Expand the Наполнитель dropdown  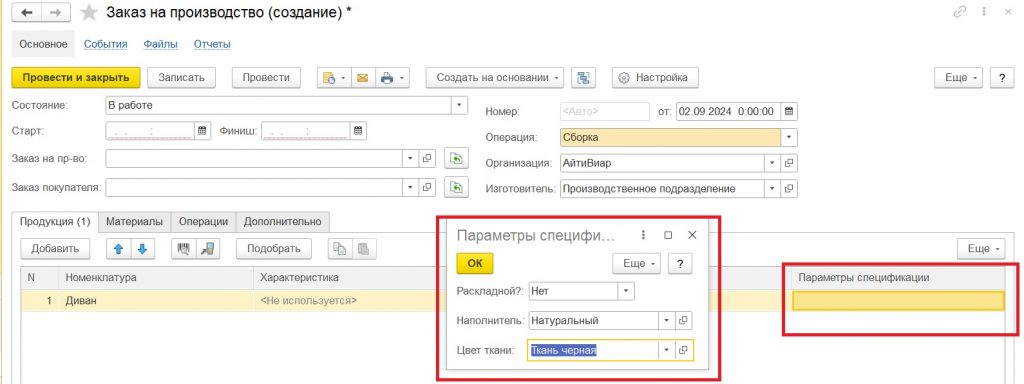tap(667, 321)
